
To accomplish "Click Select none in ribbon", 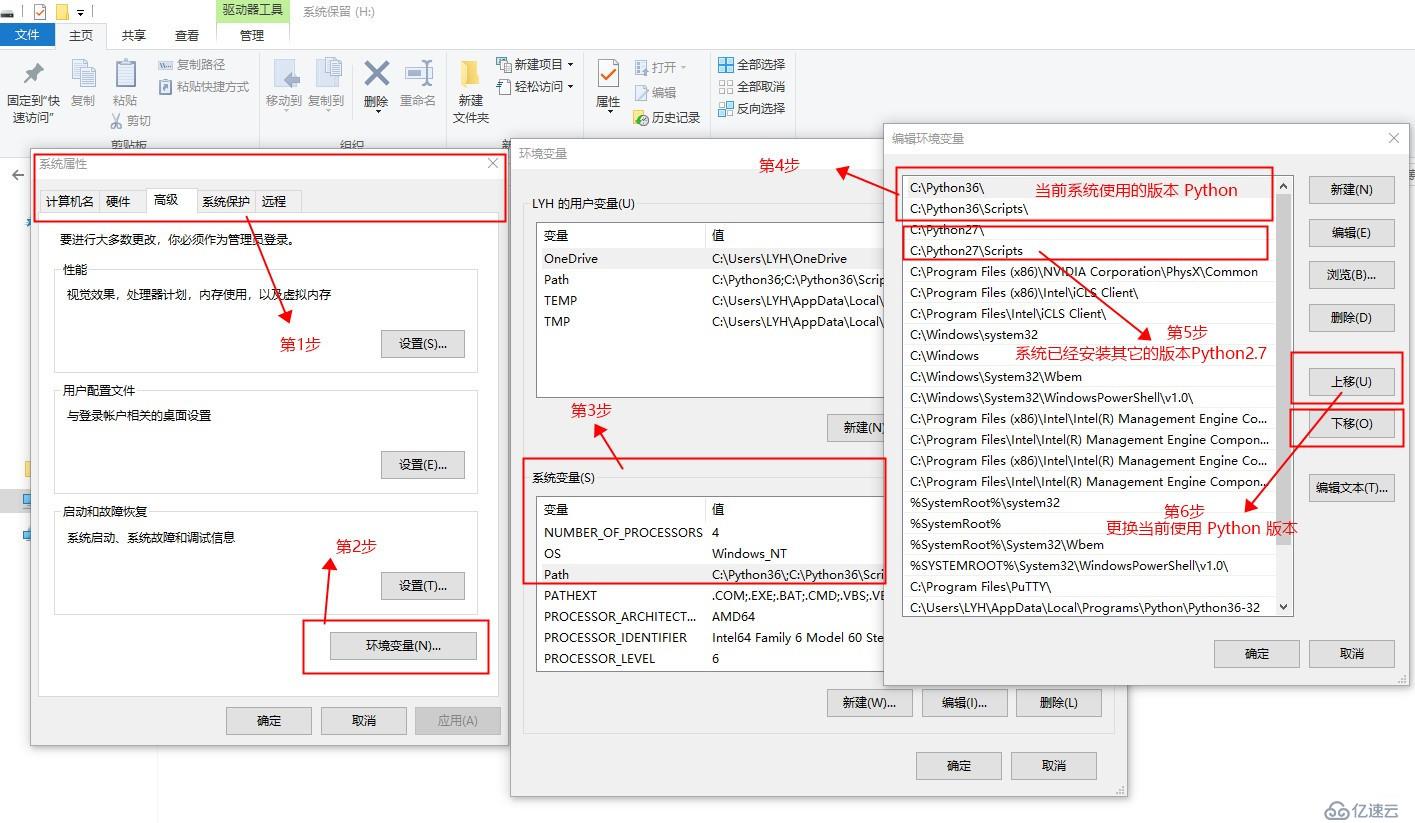I will [751, 87].
